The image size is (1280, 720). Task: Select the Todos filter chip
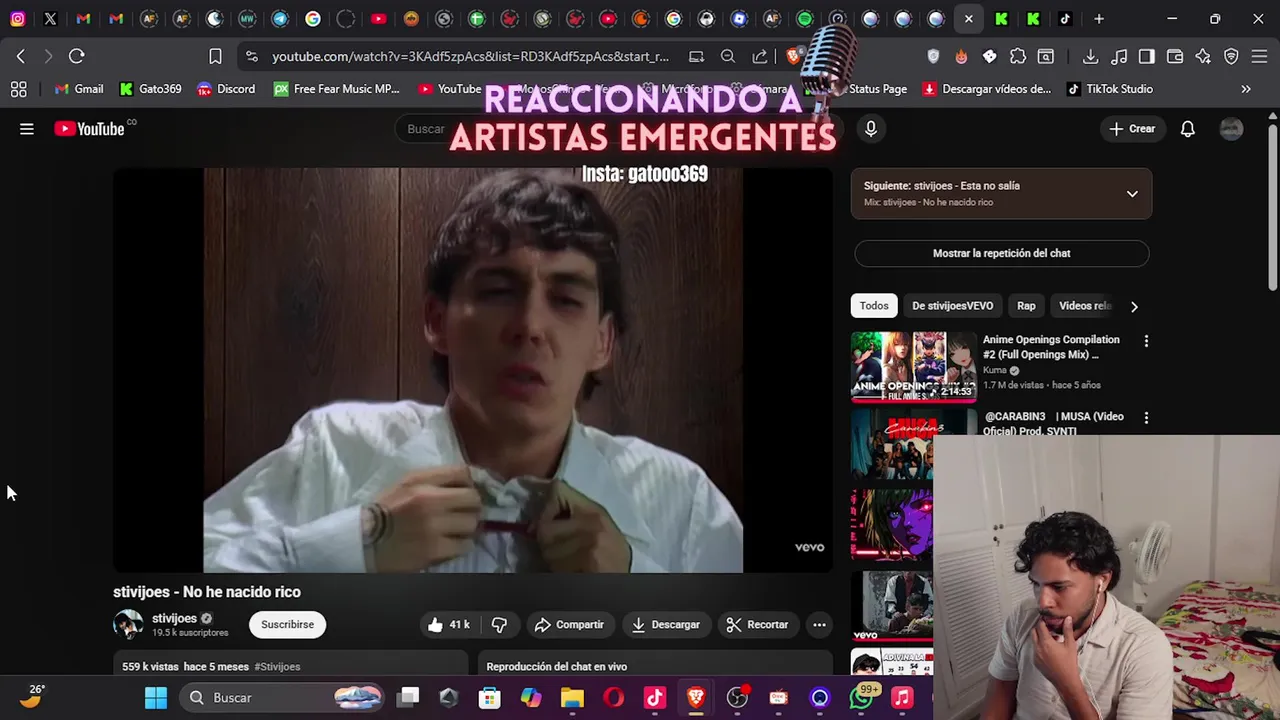(x=874, y=306)
